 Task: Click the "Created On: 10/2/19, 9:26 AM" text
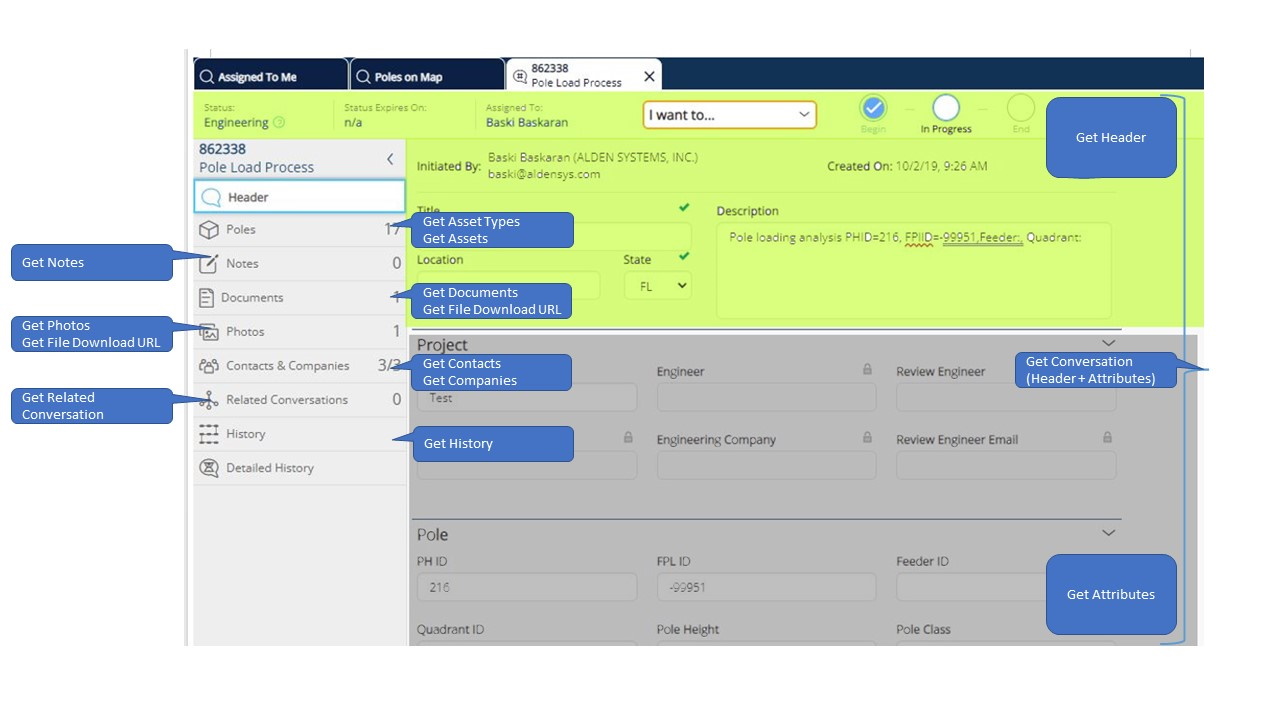(x=907, y=166)
